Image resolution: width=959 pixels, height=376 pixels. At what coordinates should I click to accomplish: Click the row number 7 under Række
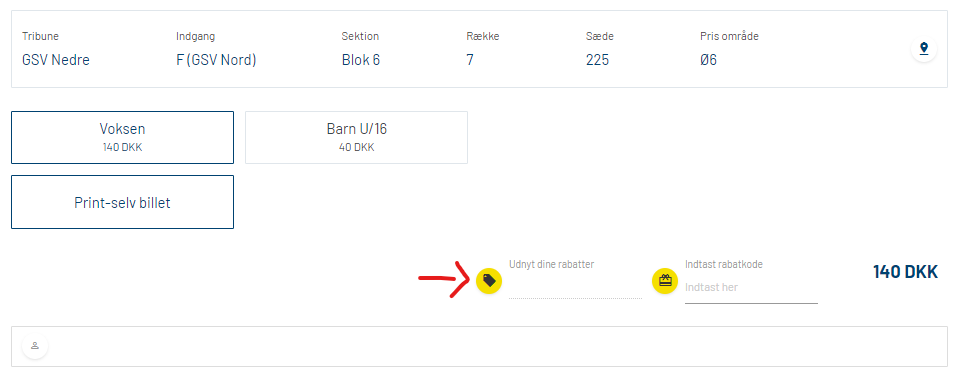(470, 61)
